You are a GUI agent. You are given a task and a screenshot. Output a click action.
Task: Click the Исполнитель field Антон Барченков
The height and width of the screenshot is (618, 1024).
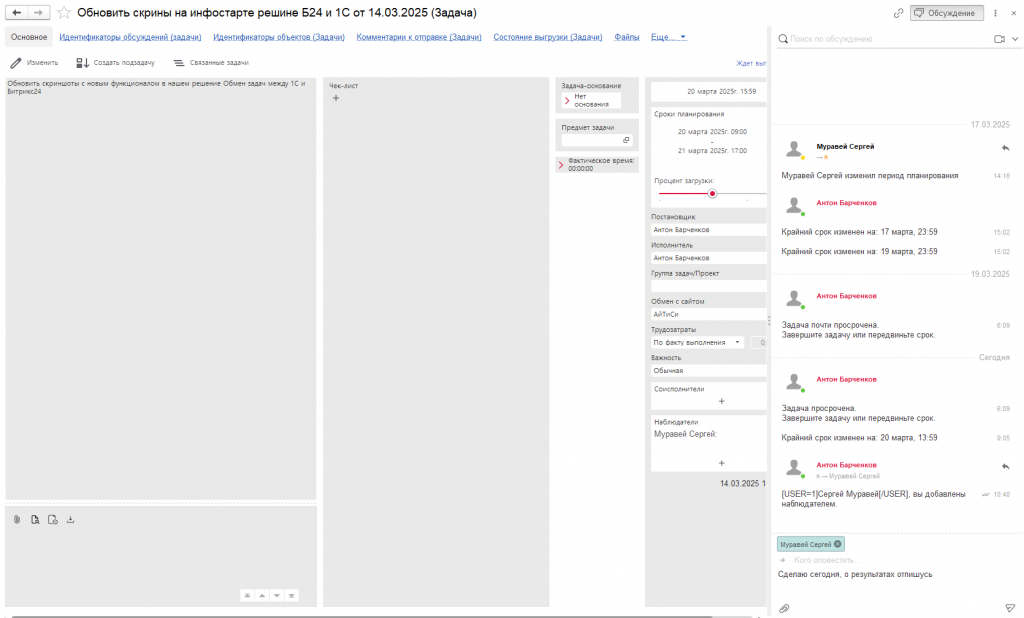[708, 258]
